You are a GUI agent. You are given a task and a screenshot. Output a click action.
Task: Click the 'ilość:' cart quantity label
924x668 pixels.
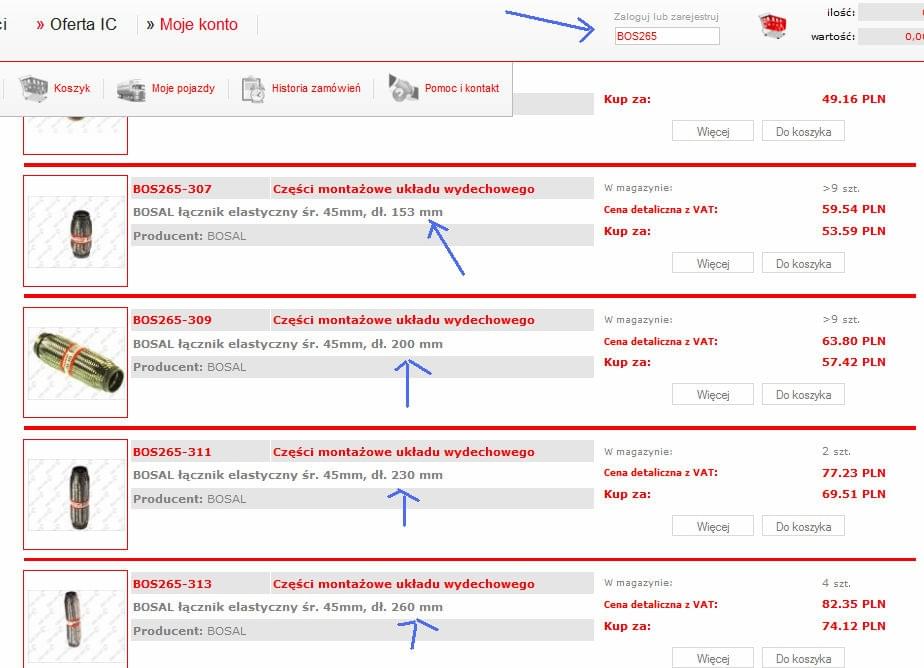tap(841, 12)
